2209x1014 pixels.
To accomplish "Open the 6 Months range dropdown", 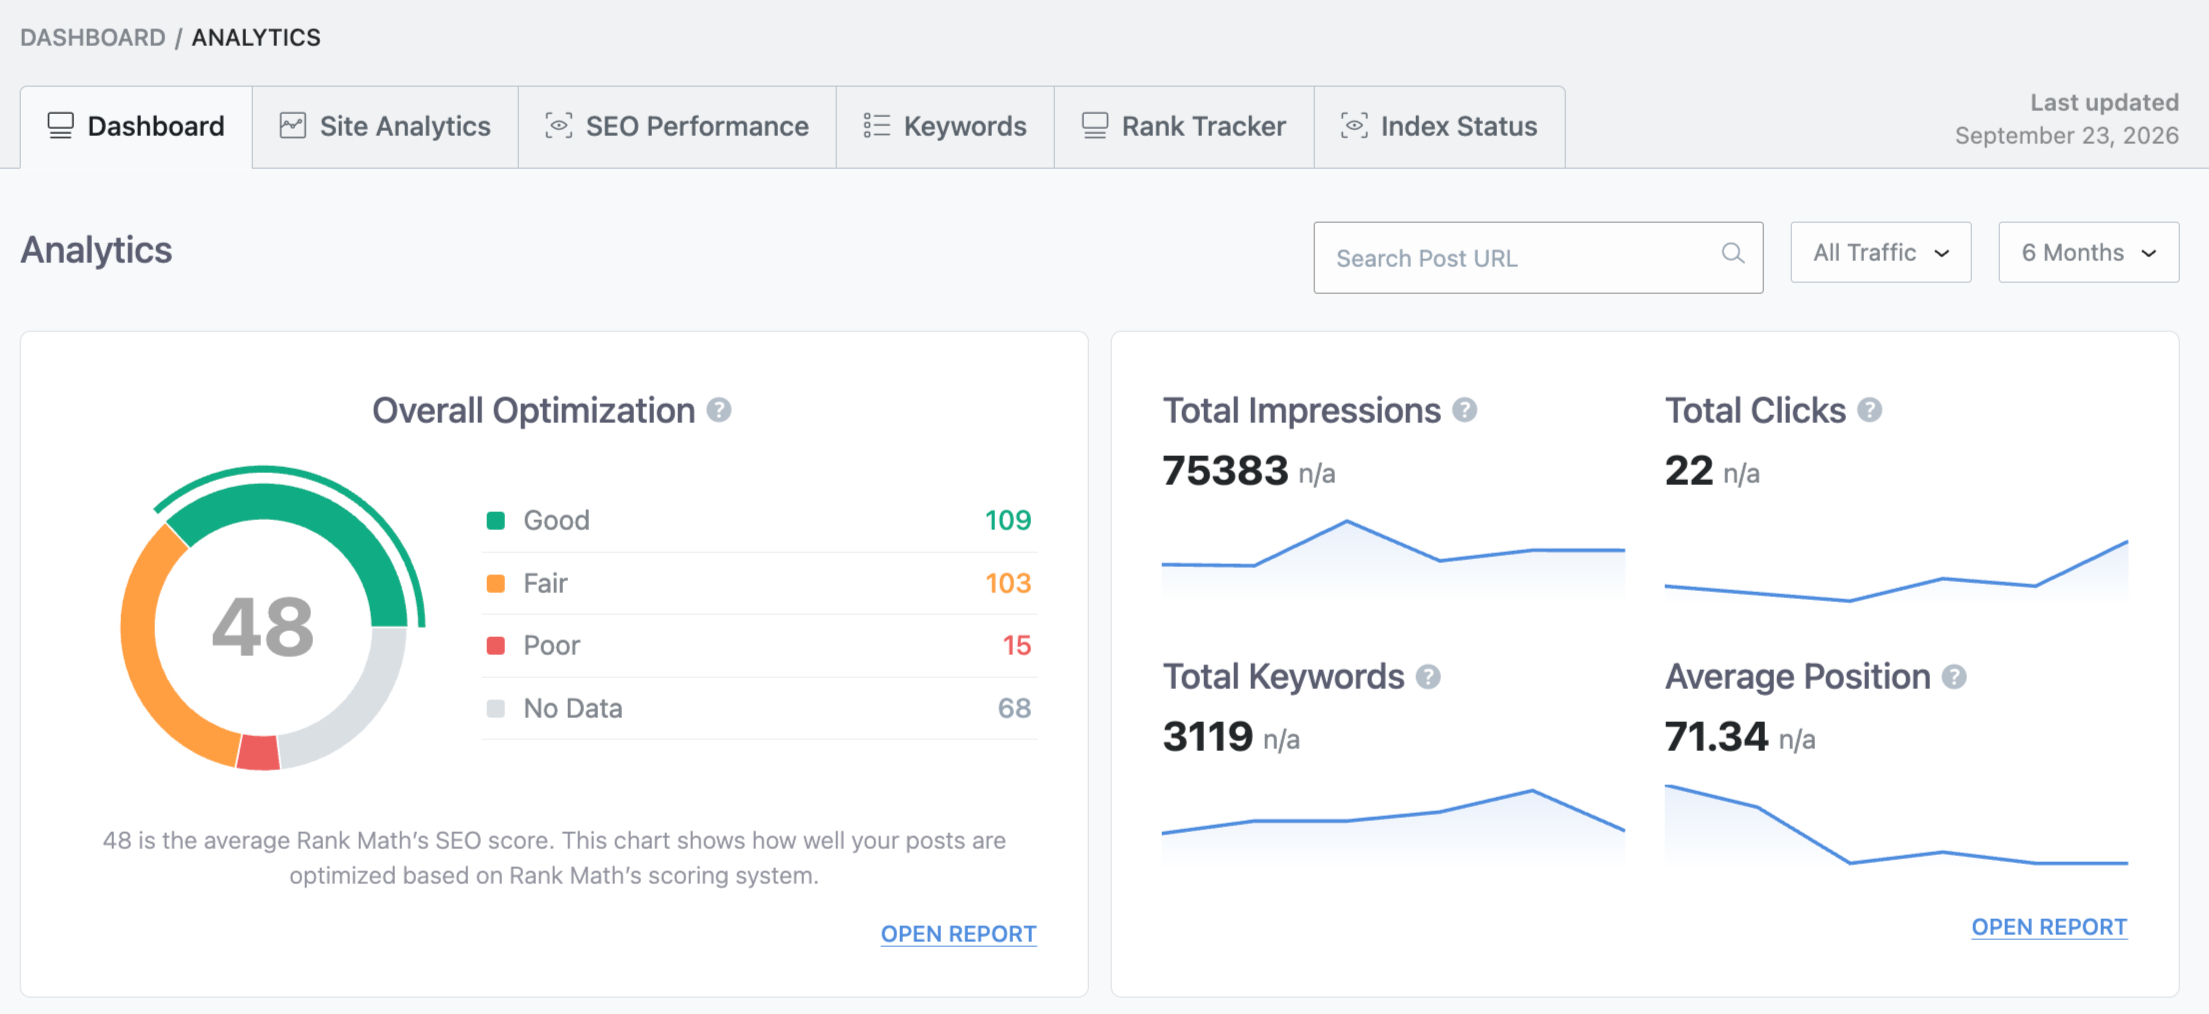I will [2088, 252].
